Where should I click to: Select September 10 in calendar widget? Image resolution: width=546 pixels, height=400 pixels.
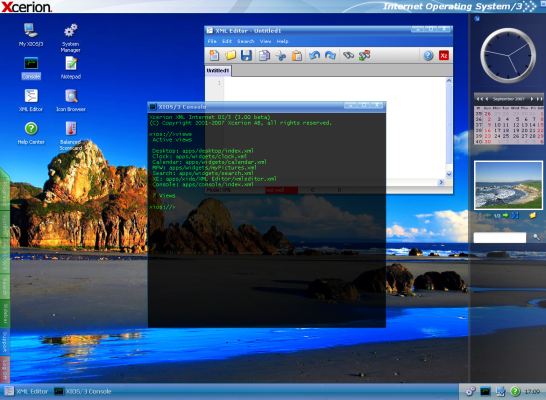tap(498, 125)
